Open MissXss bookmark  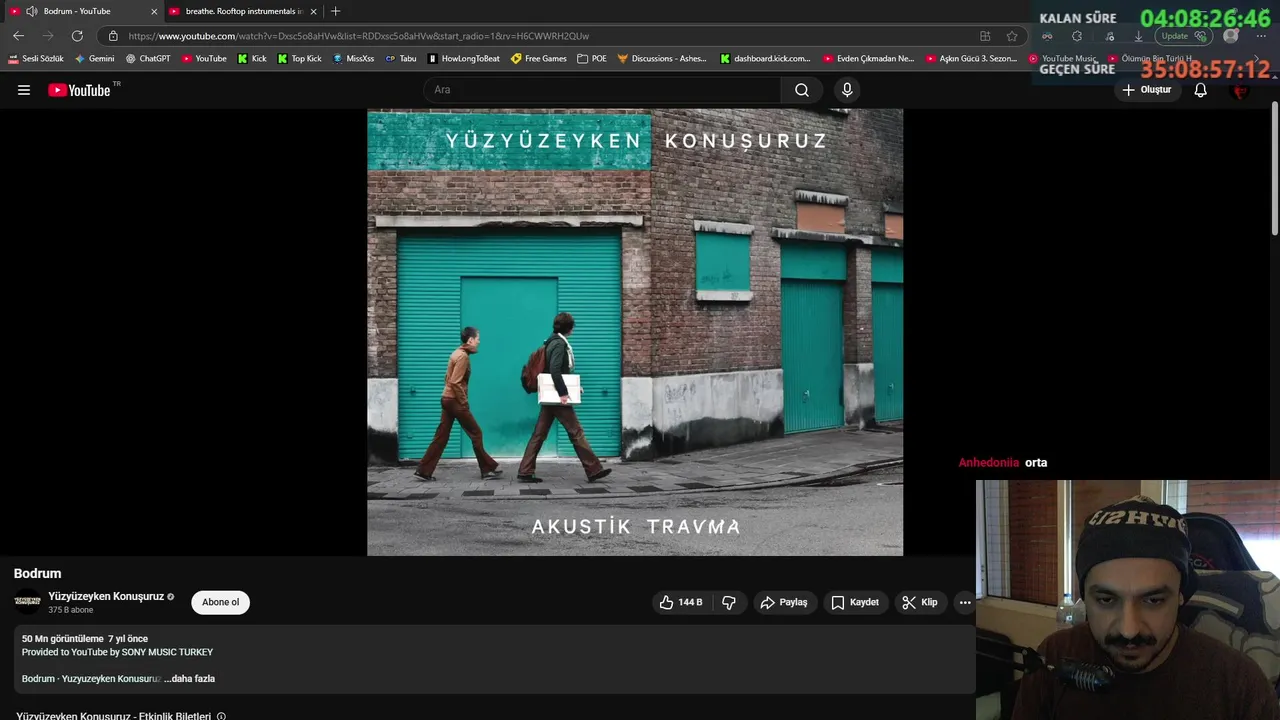[x=354, y=59]
